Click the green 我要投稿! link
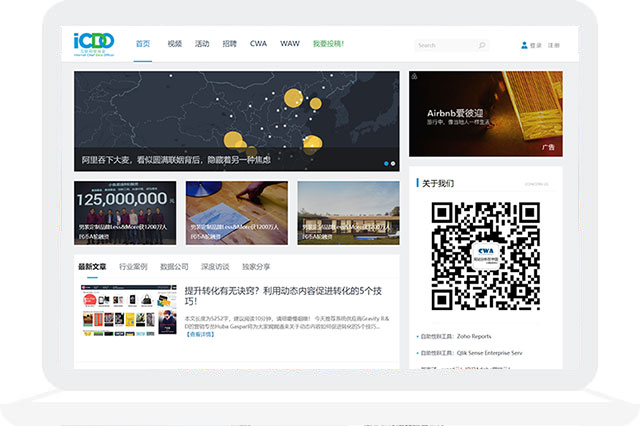 click(x=329, y=44)
